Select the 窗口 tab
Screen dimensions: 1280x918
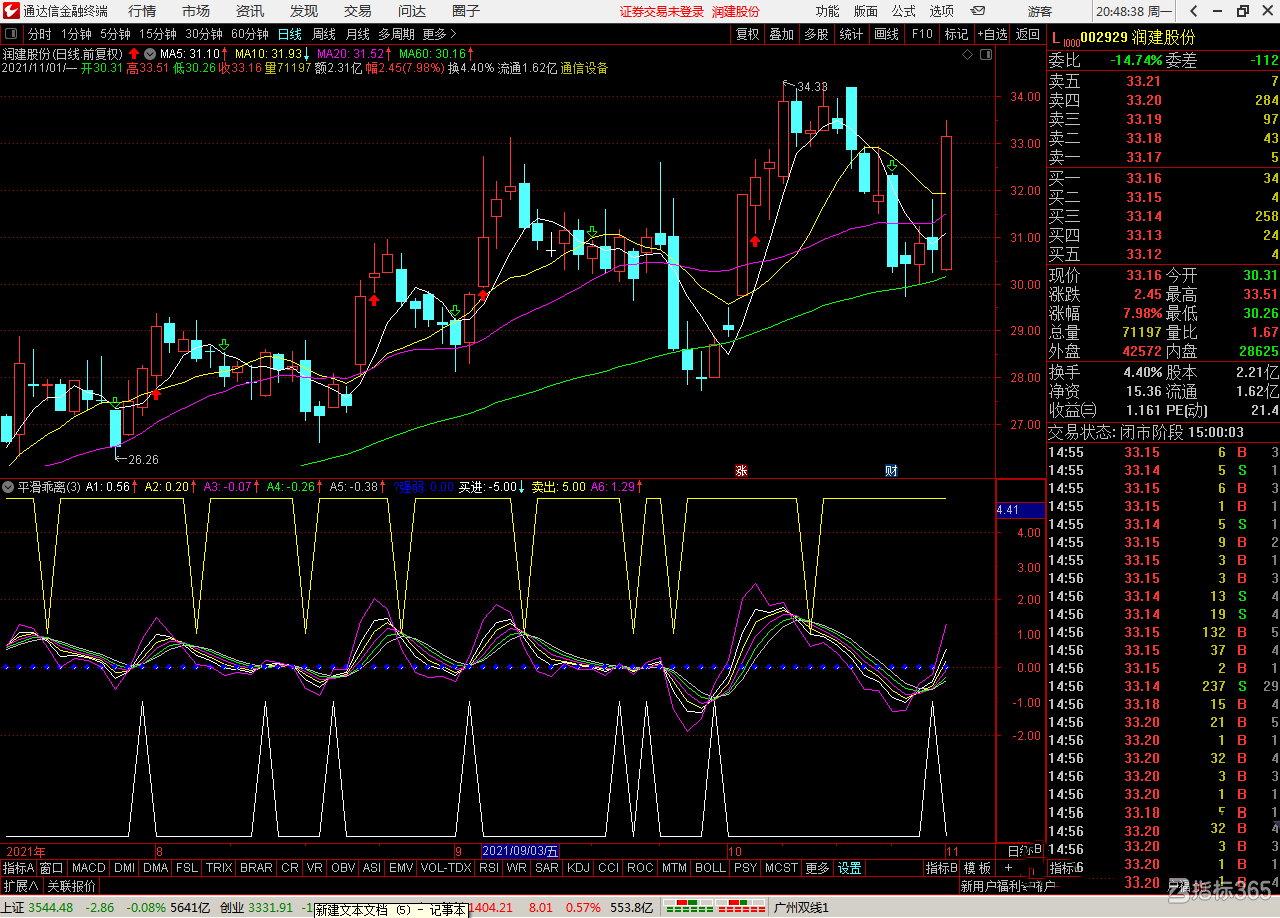pos(52,868)
